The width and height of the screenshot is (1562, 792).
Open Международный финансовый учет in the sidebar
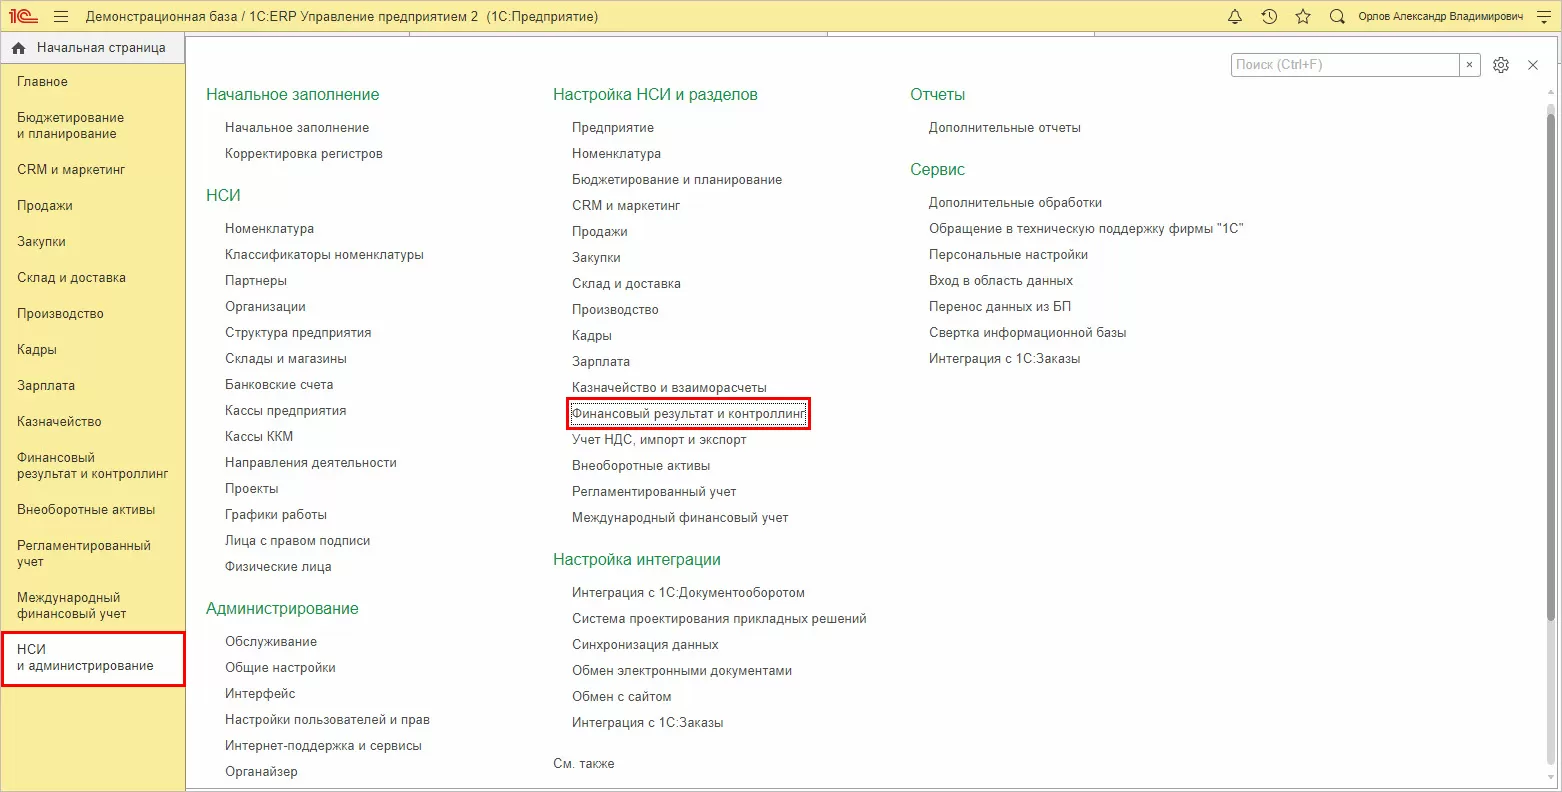(72, 606)
